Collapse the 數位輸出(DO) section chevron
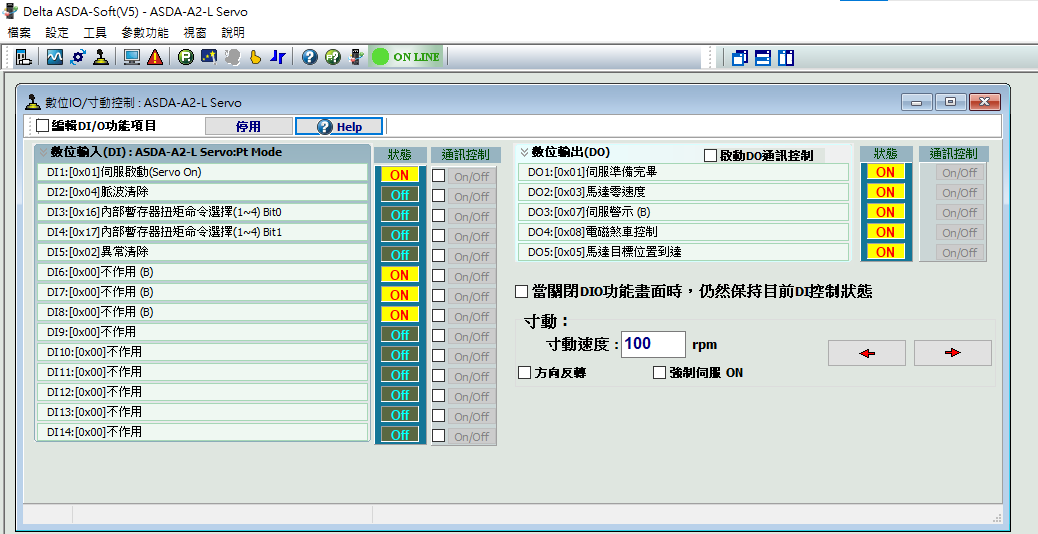 [x=524, y=152]
